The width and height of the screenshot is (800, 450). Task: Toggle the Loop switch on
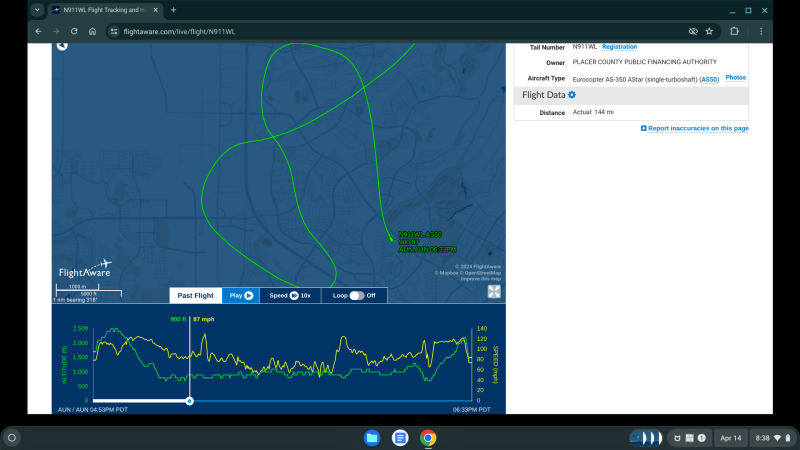pyautogui.click(x=356, y=295)
